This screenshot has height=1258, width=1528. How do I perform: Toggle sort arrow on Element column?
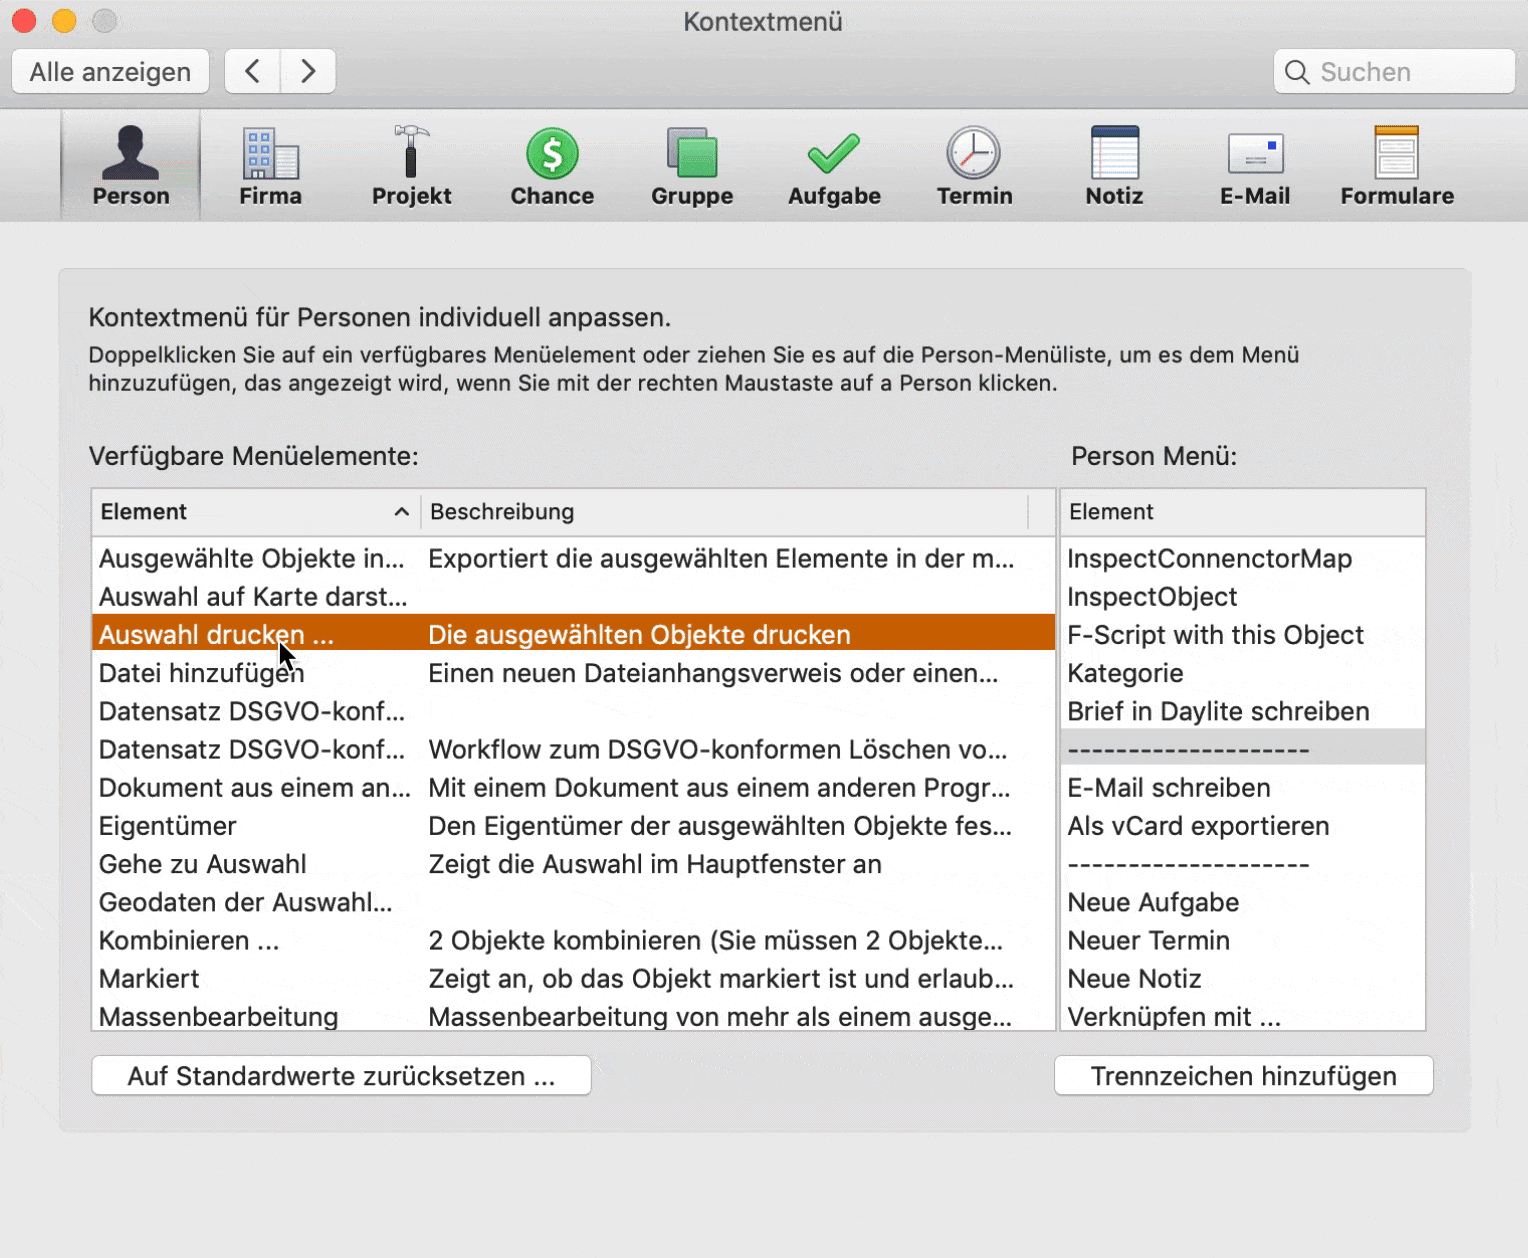pyautogui.click(x=402, y=512)
